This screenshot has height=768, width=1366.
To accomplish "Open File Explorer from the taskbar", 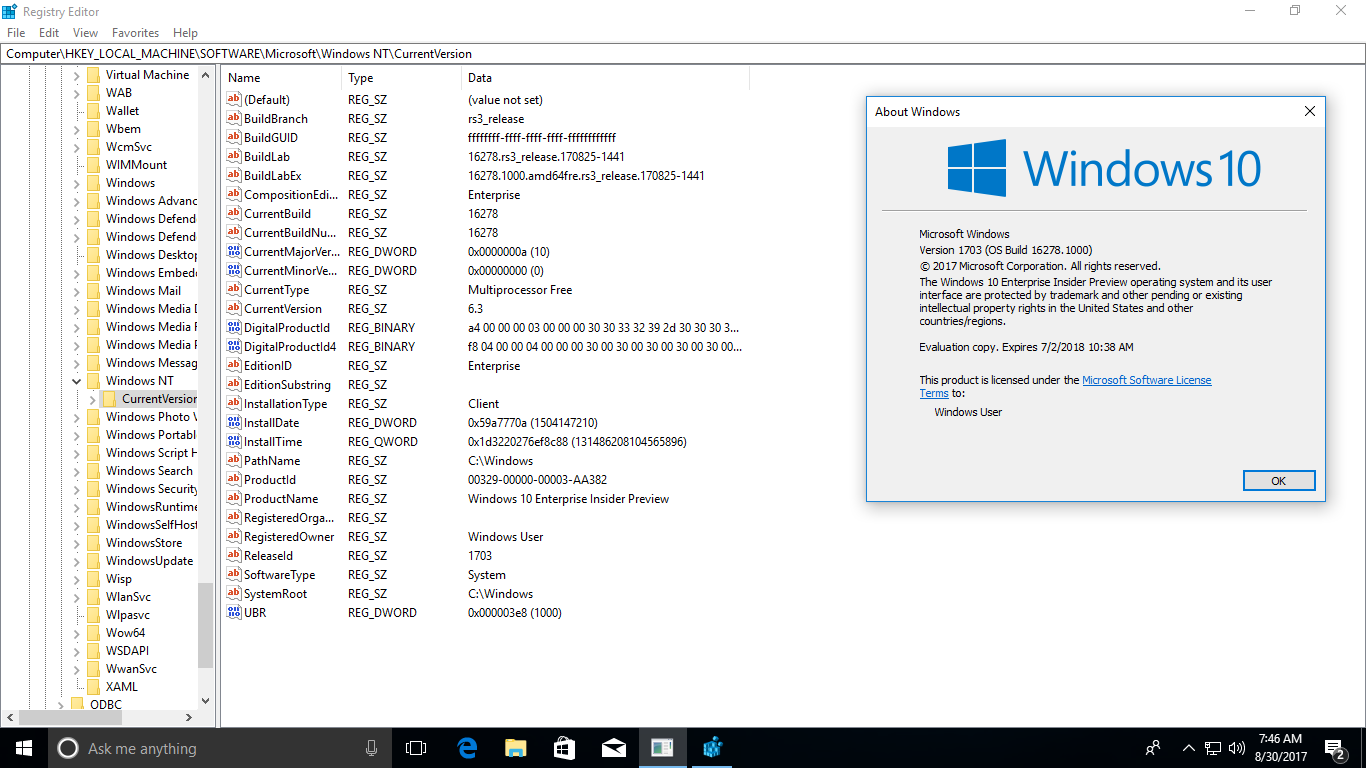I will tap(515, 748).
